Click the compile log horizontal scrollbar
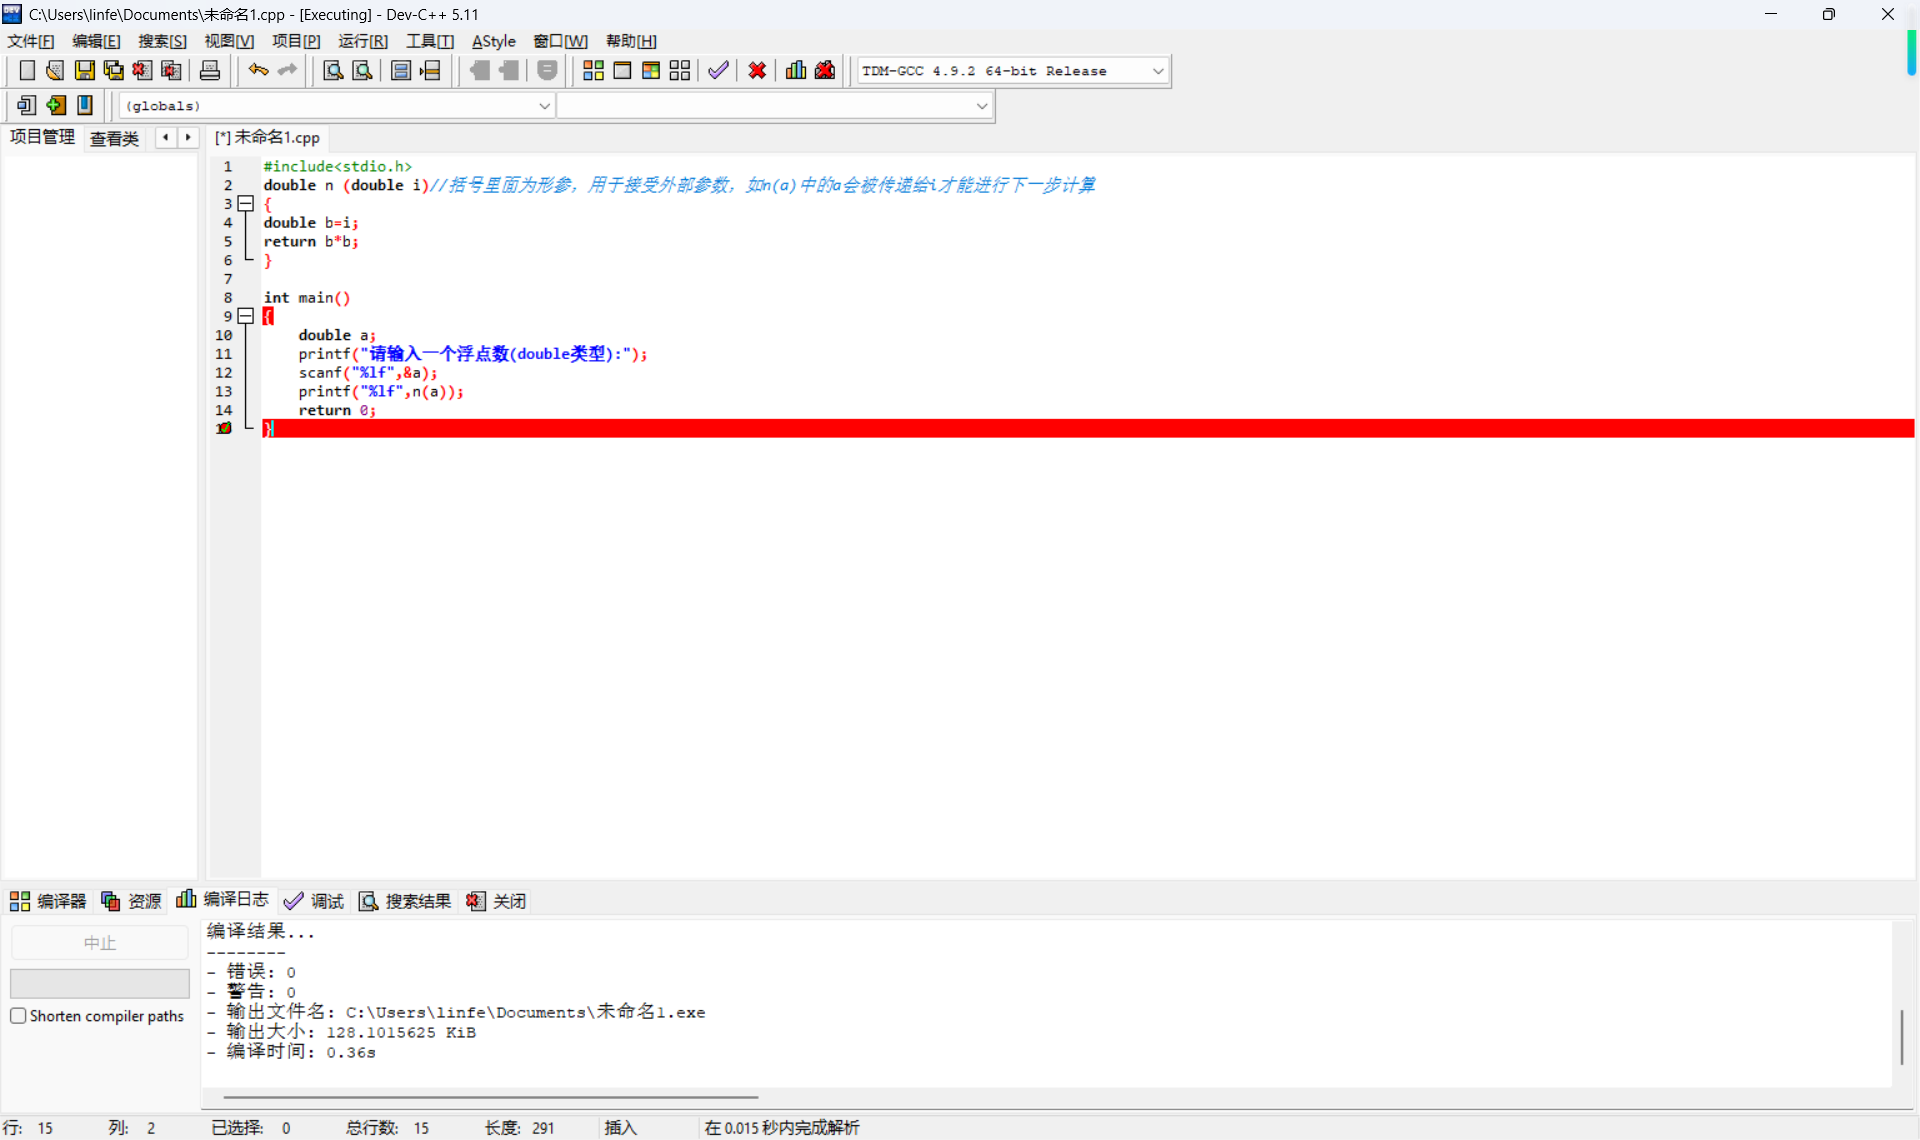Screen dimensions: 1920x1140 490,1097
